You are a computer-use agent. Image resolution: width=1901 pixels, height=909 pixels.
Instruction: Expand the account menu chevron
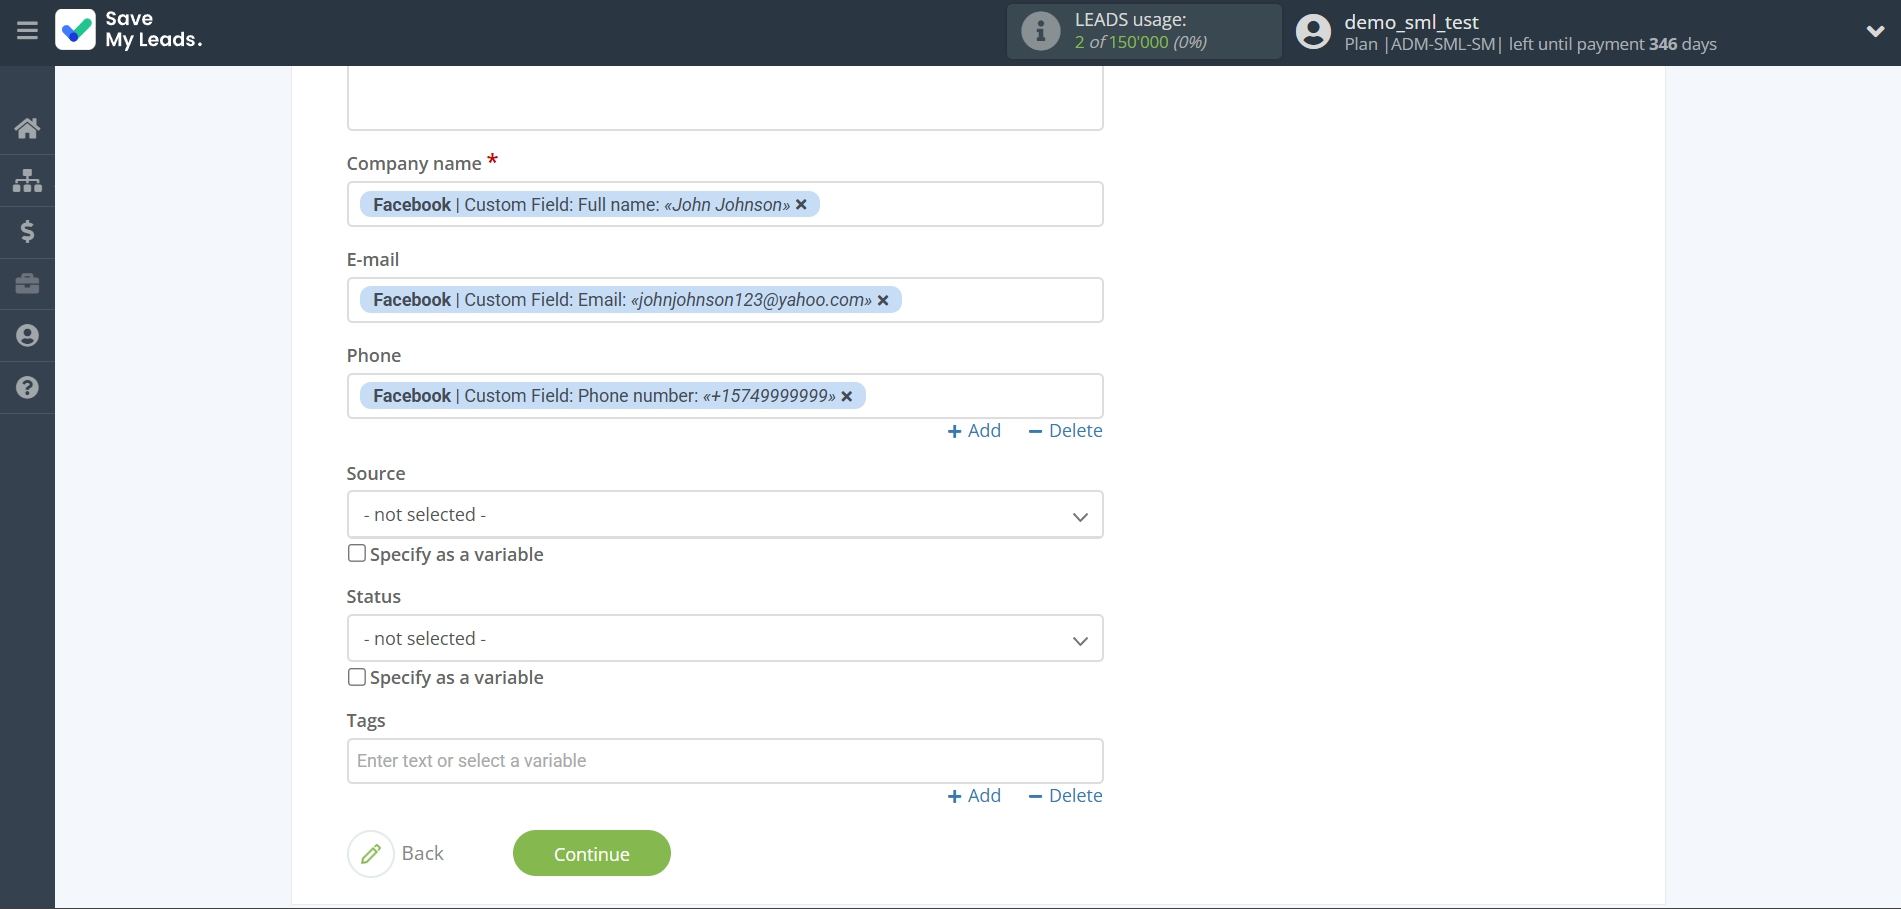[1875, 32]
